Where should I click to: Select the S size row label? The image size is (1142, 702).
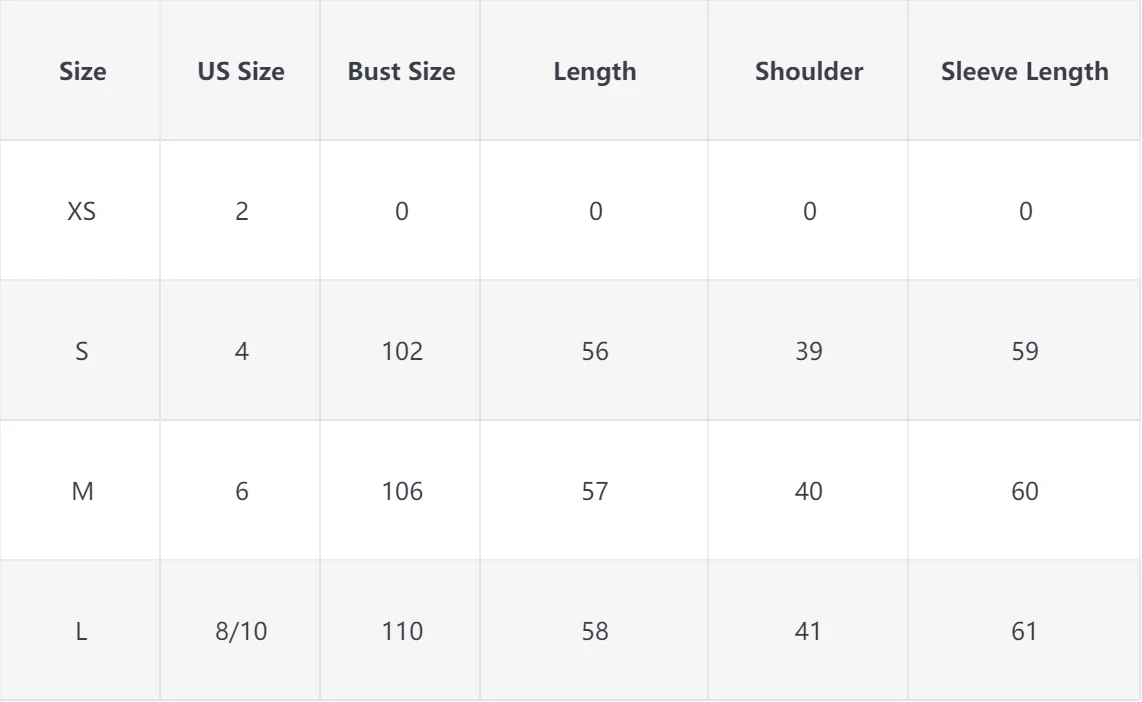pos(79,350)
